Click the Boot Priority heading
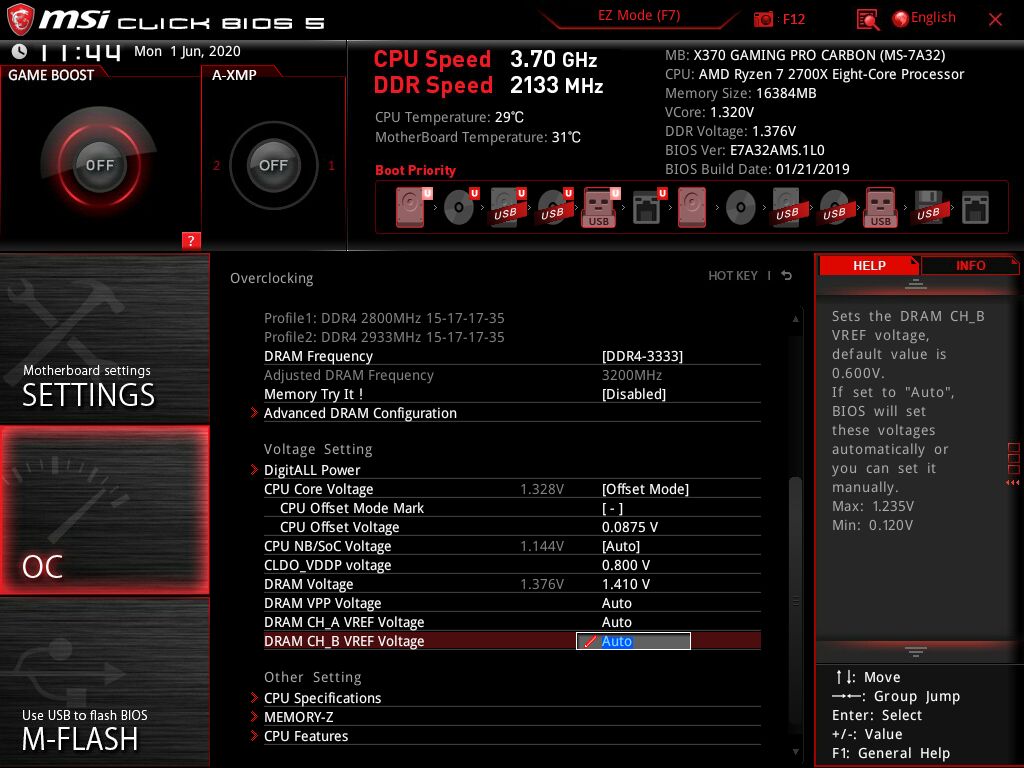1024x768 pixels. pyautogui.click(x=415, y=170)
